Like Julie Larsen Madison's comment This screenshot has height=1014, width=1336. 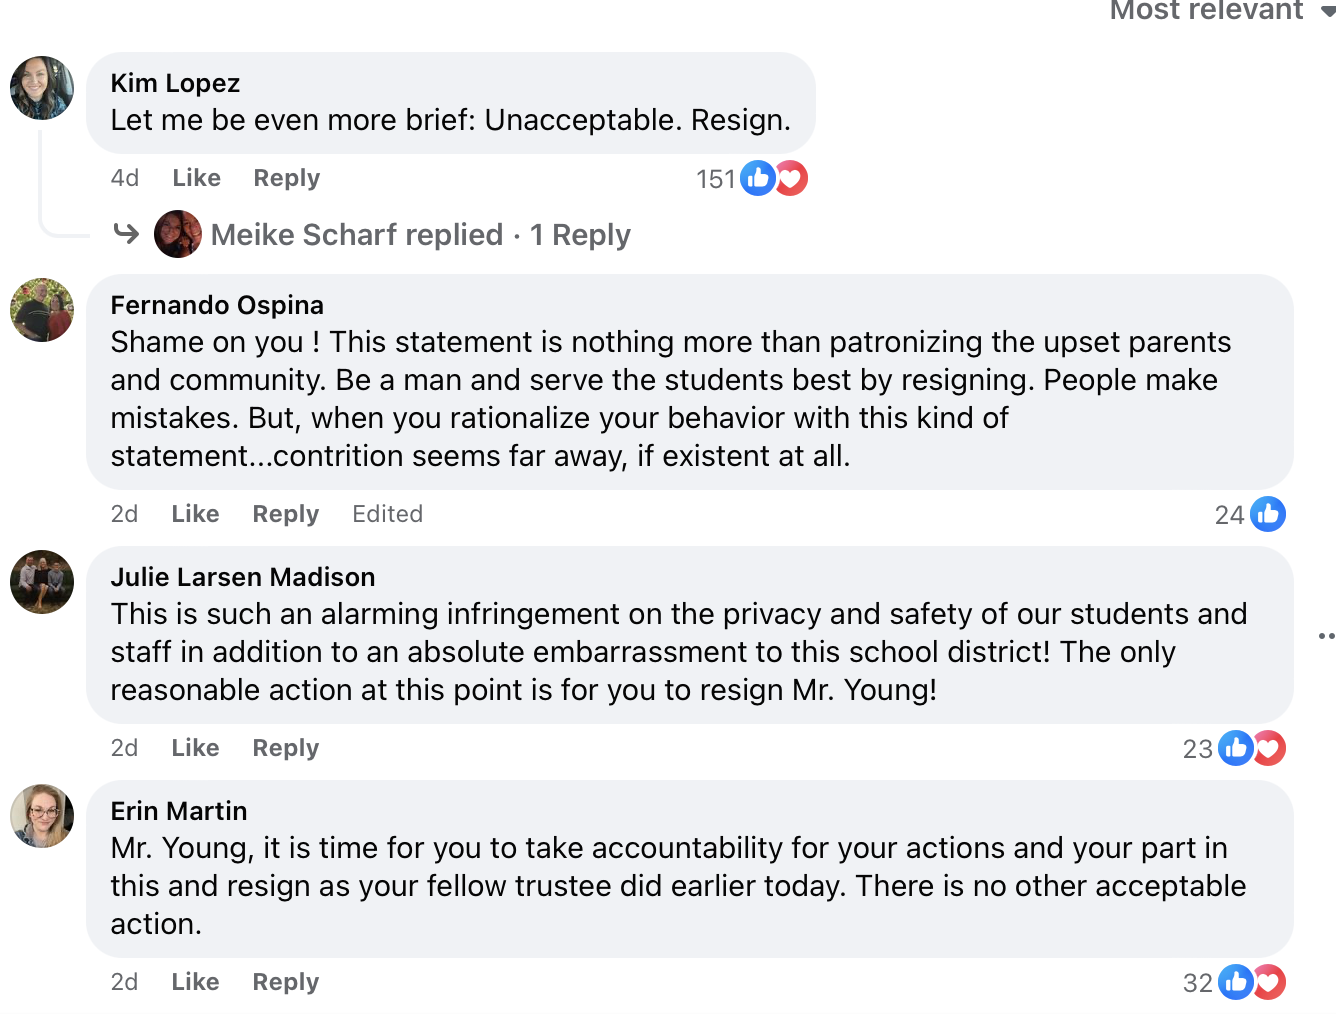click(x=195, y=748)
